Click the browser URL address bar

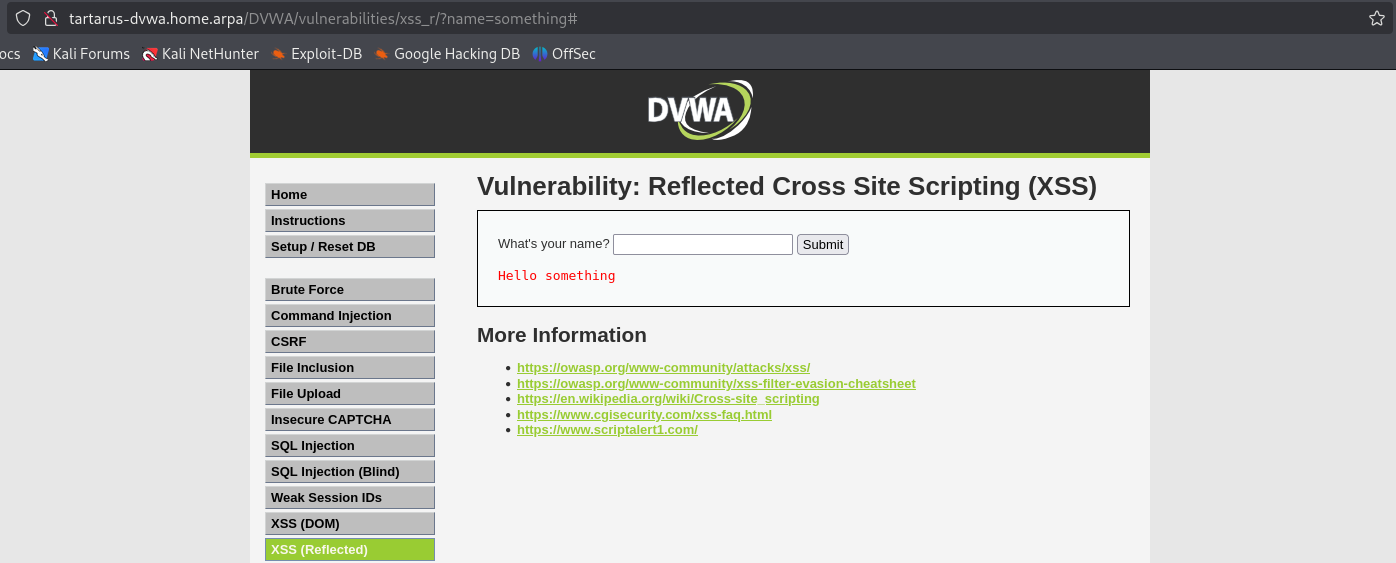pyautogui.click(x=700, y=18)
